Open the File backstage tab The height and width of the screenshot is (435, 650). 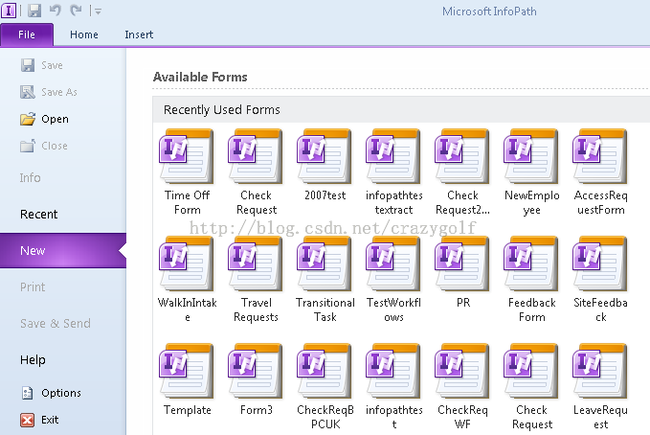click(27, 34)
